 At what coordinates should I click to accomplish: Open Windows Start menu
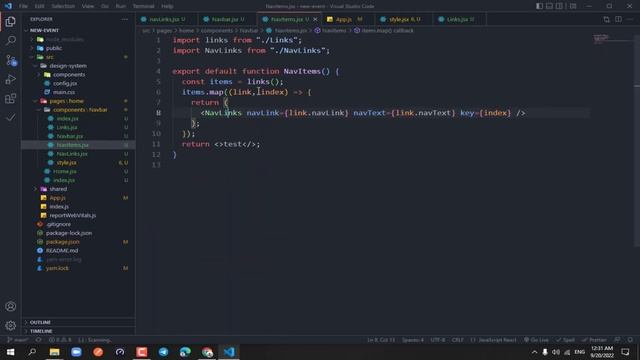(11, 352)
